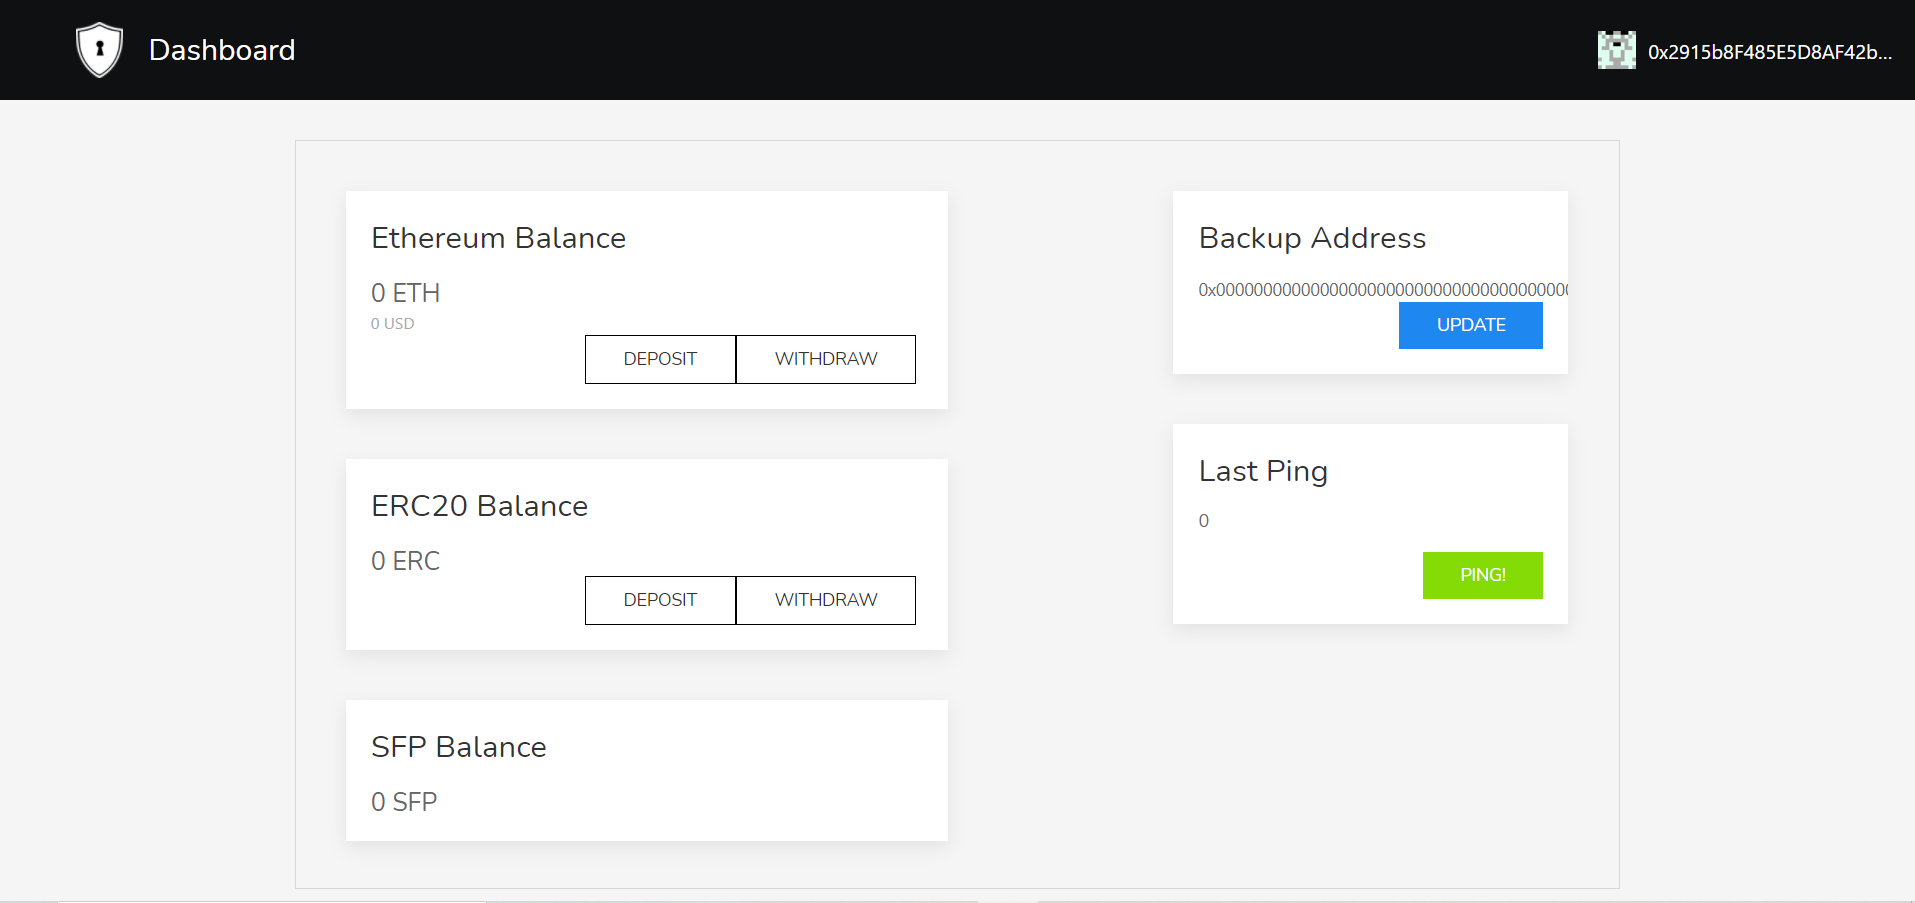The height and width of the screenshot is (903, 1915).
Task: Withdraw from Ethereum Balance
Action: pyautogui.click(x=826, y=359)
